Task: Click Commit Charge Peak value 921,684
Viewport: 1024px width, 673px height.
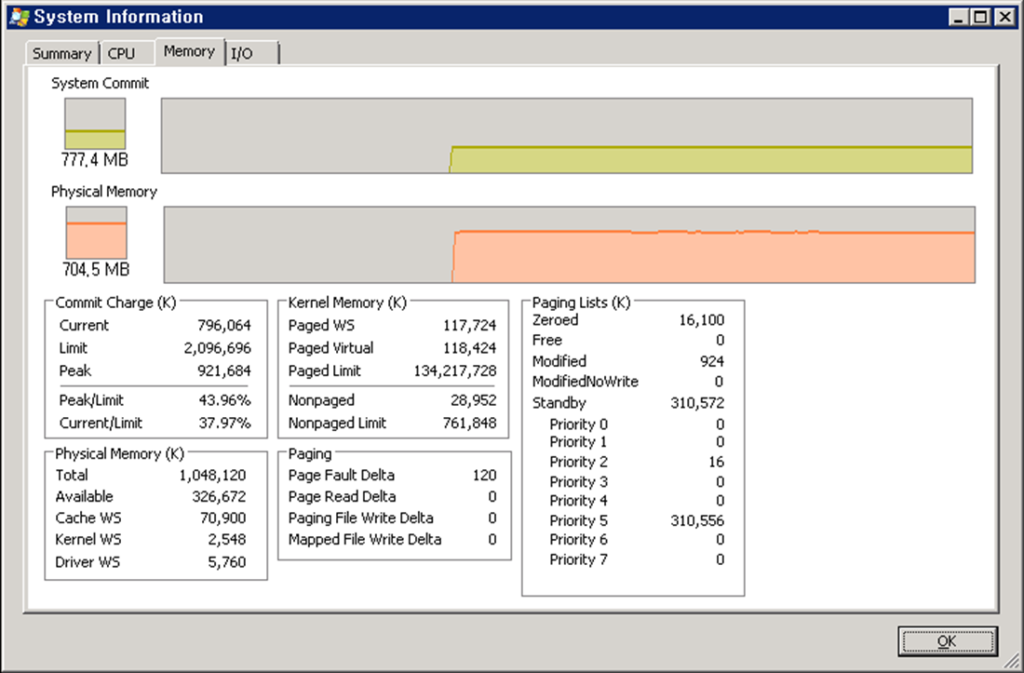Action: click(x=224, y=371)
